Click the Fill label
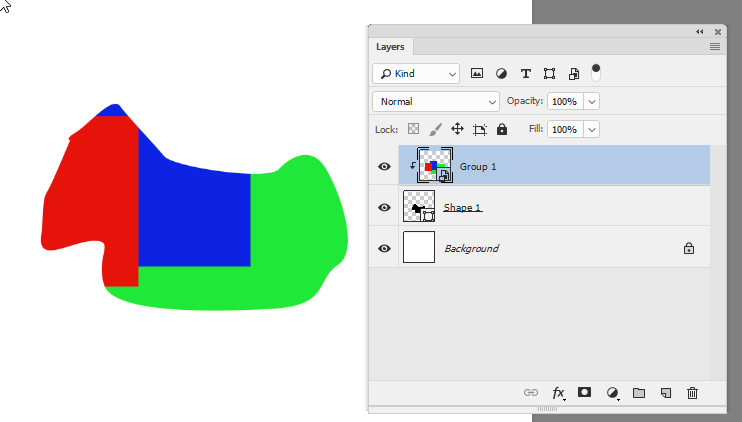This screenshot has height=422, width=742. tap(536, 129)
